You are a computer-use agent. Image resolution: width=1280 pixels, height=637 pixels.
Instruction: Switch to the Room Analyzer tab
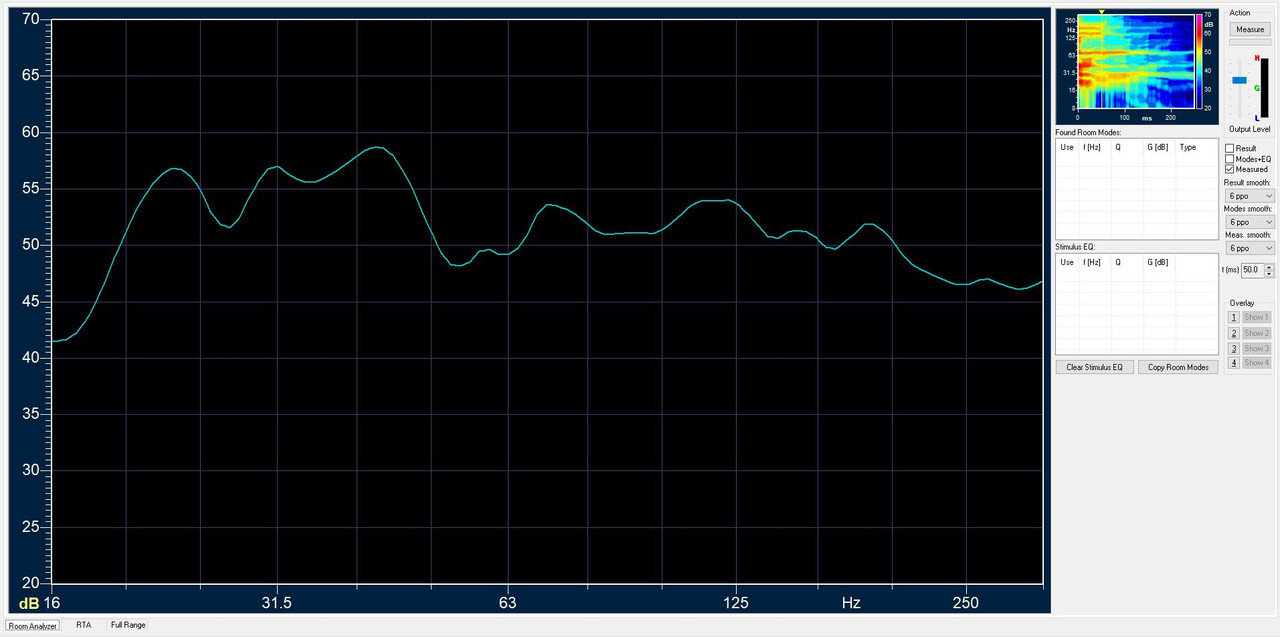(x=33, y=625)
